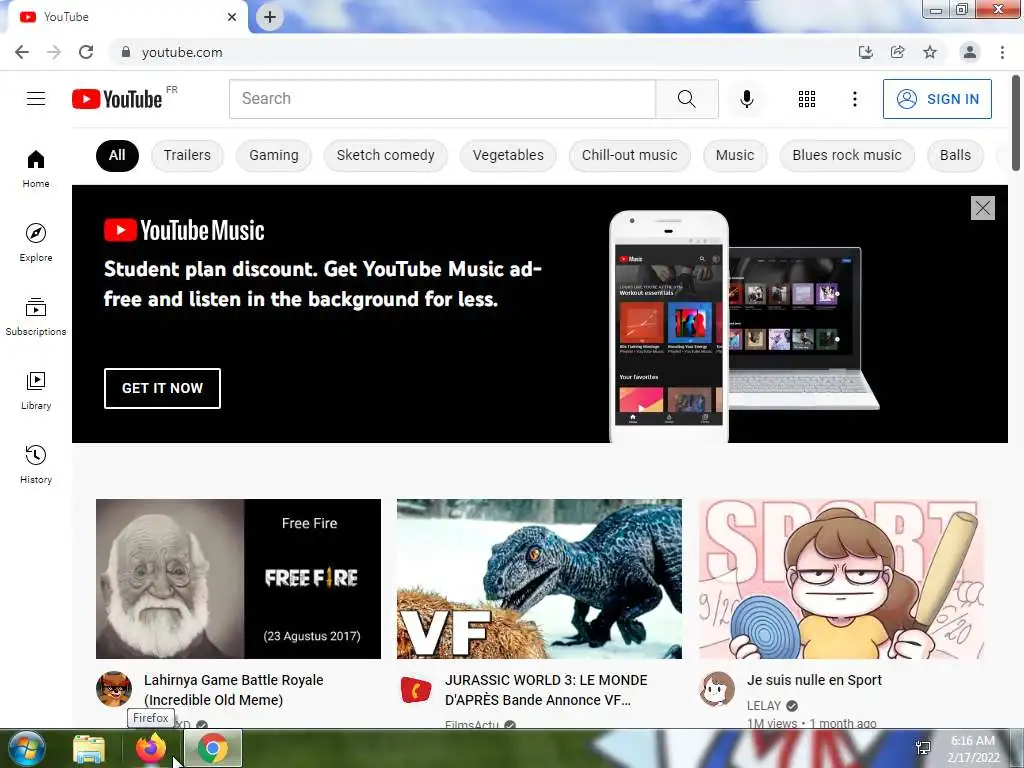
Task: Reload the page
Action: (86, 52)
